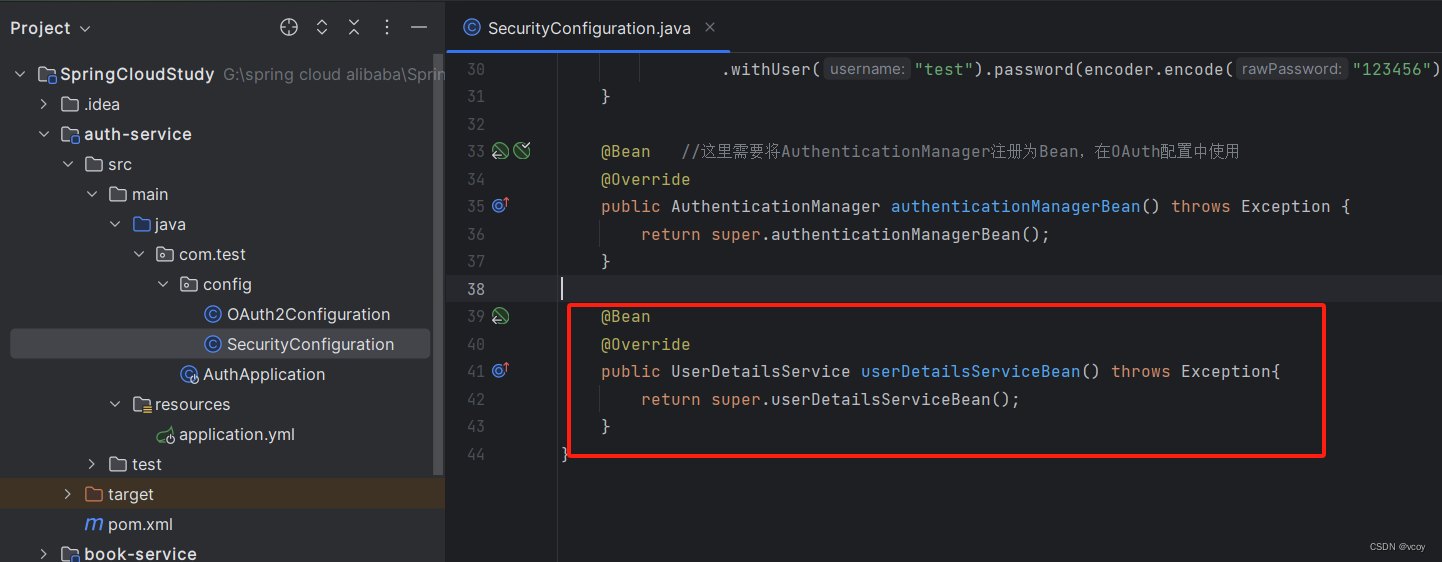This screenshot has height=562, width=1442.
Task: Click Spring bean gutter icon line 33
Action: 500,151
